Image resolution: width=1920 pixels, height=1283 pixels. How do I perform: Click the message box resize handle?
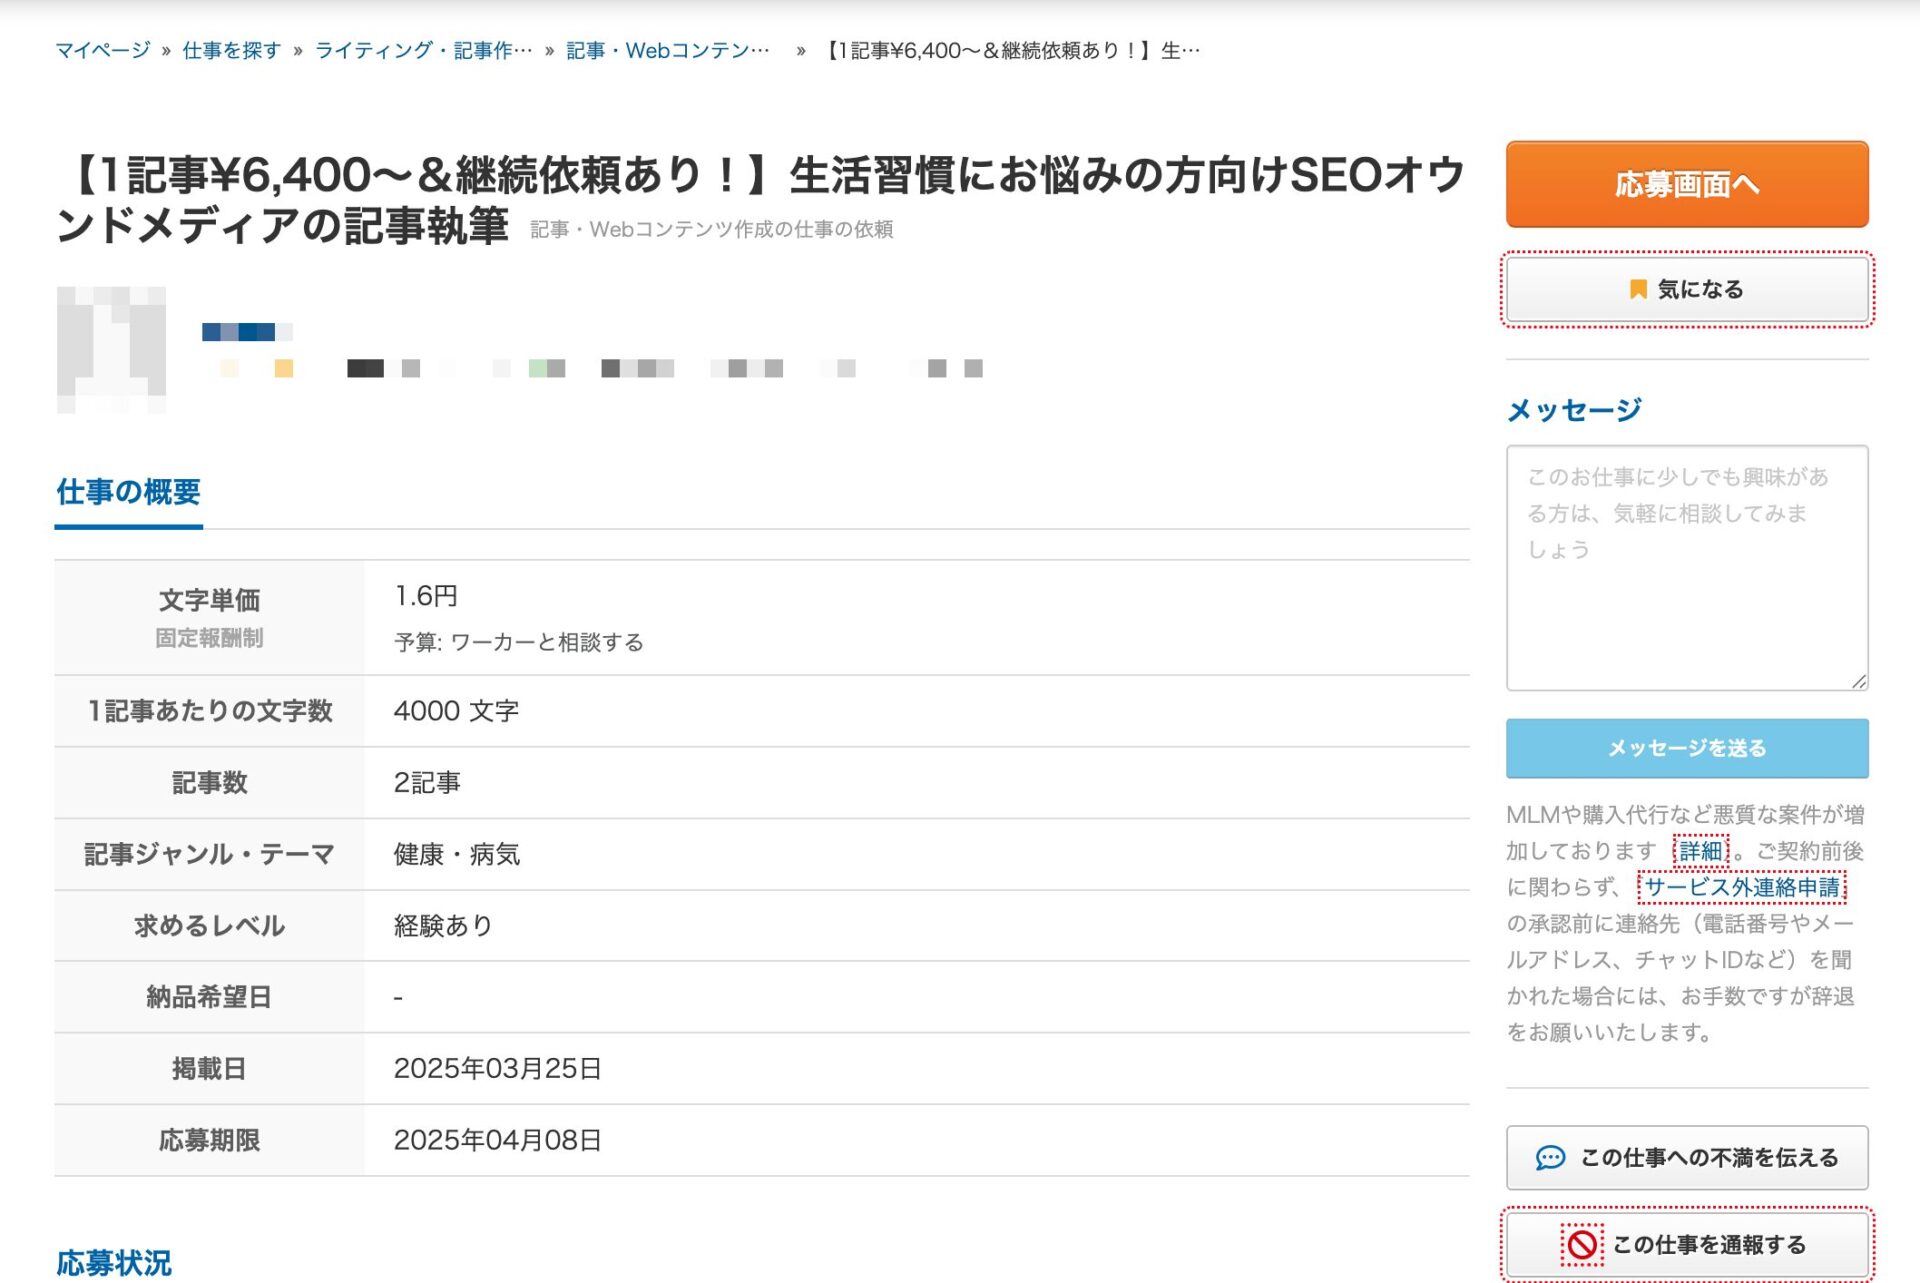[1858, 681]
